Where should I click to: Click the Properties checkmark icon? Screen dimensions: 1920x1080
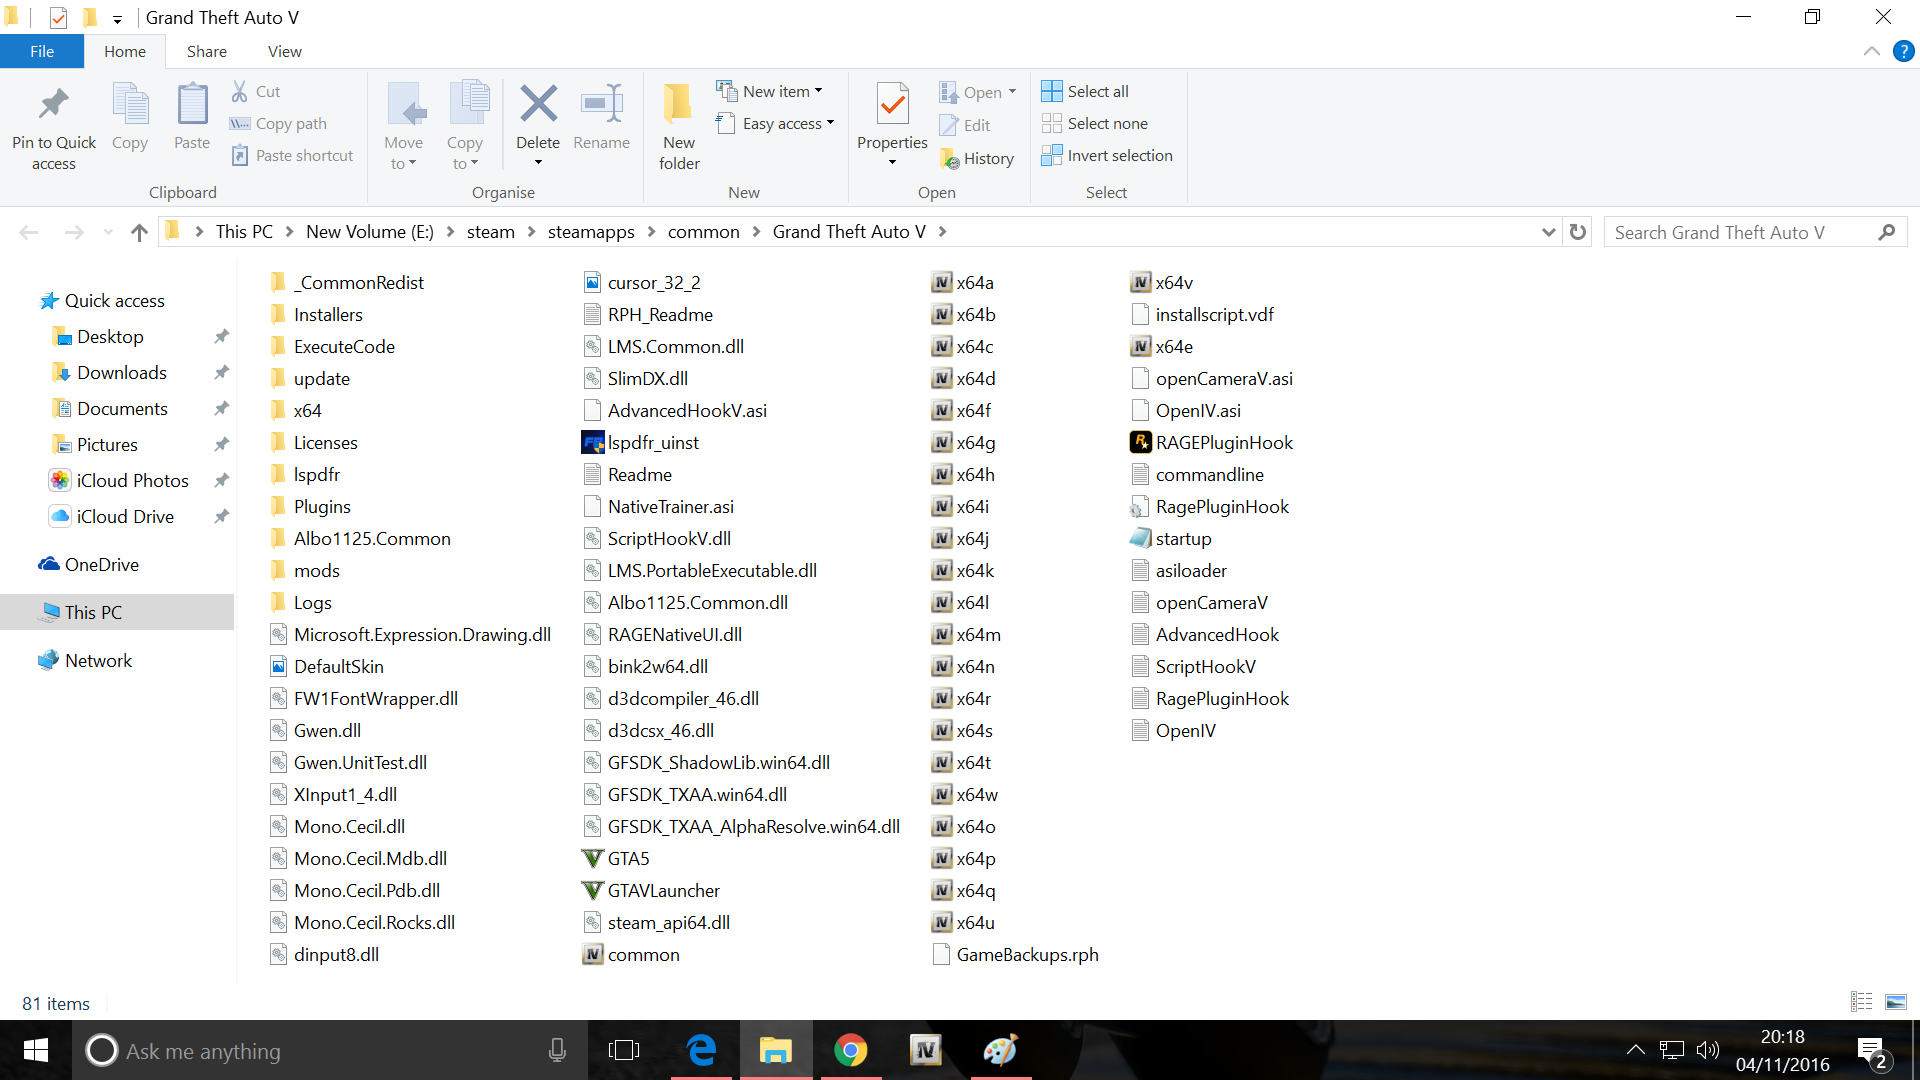[x=891, y=104]
